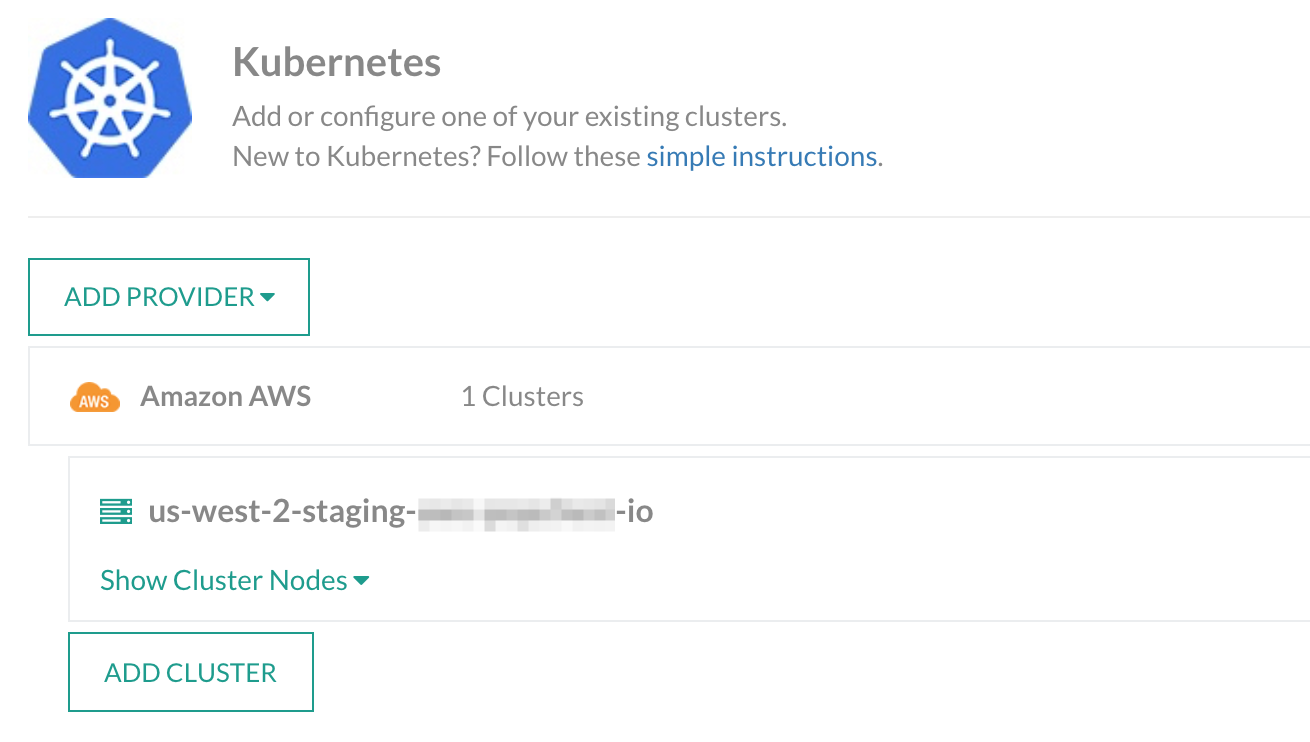Open the simple instructions link

(762, 157)
